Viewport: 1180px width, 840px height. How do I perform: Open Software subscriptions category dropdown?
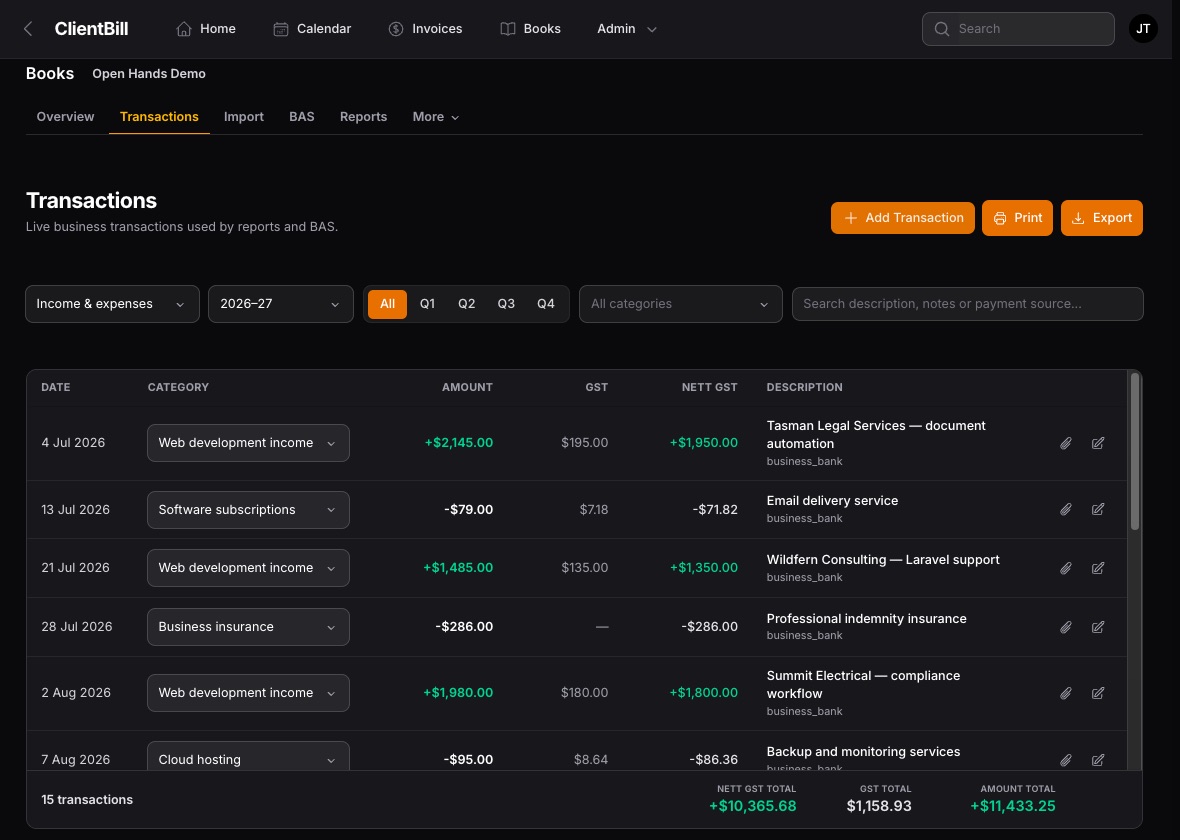[248, 510]
